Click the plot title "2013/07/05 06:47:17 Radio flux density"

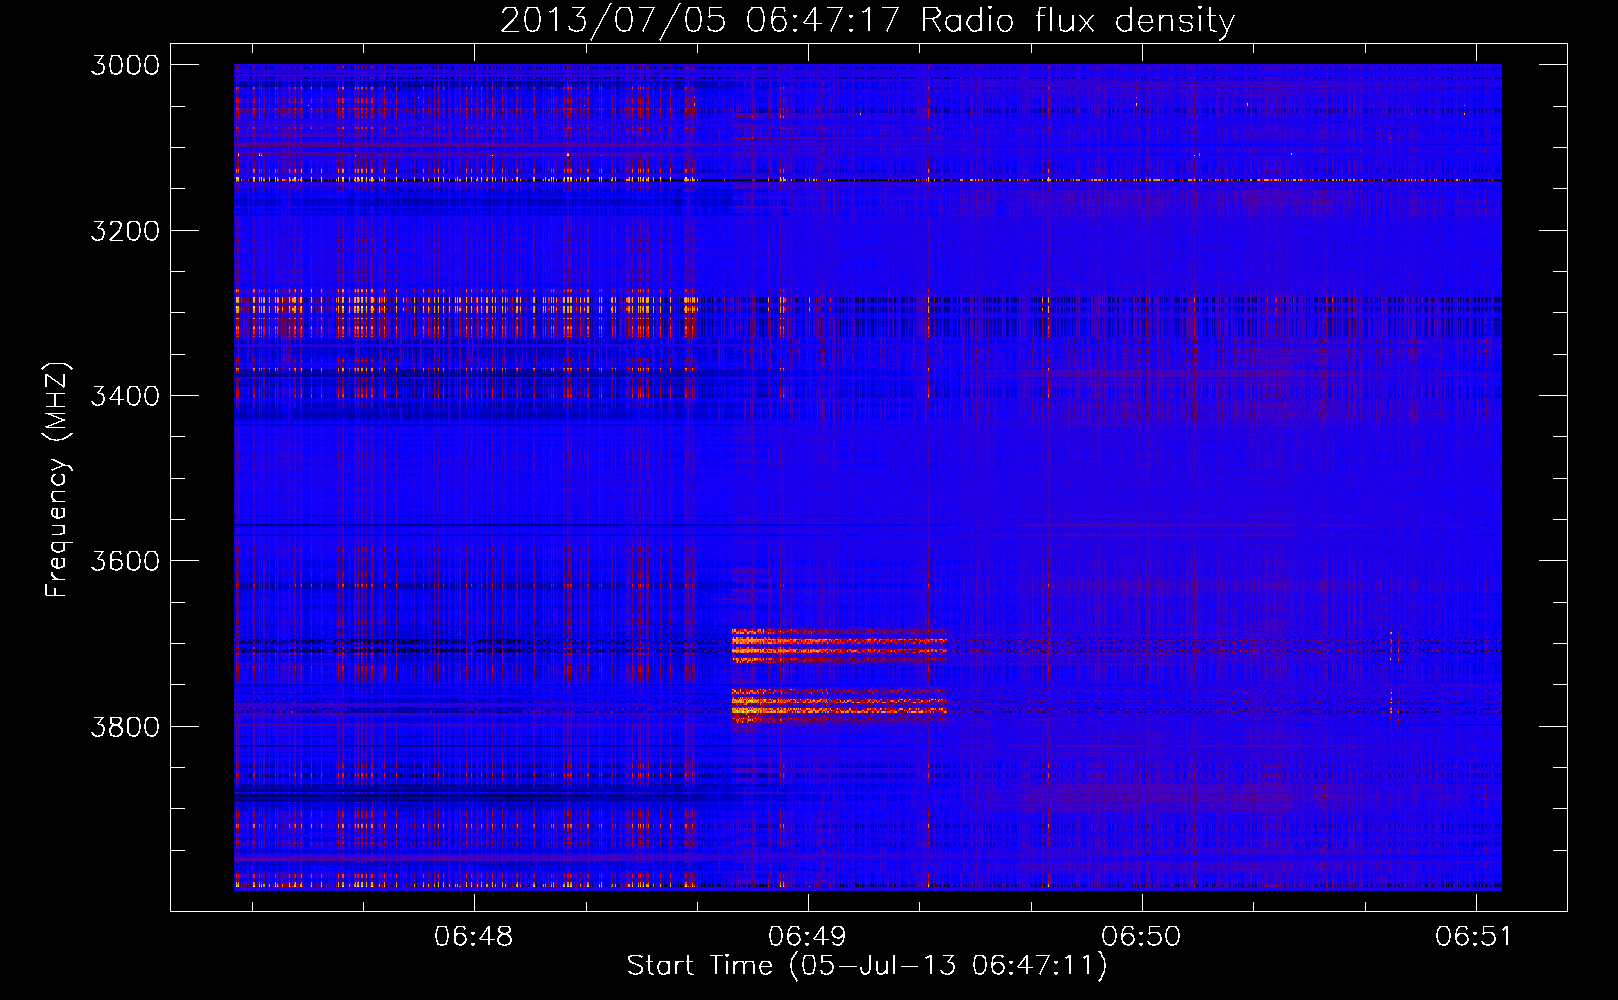(x=867, y=20)
